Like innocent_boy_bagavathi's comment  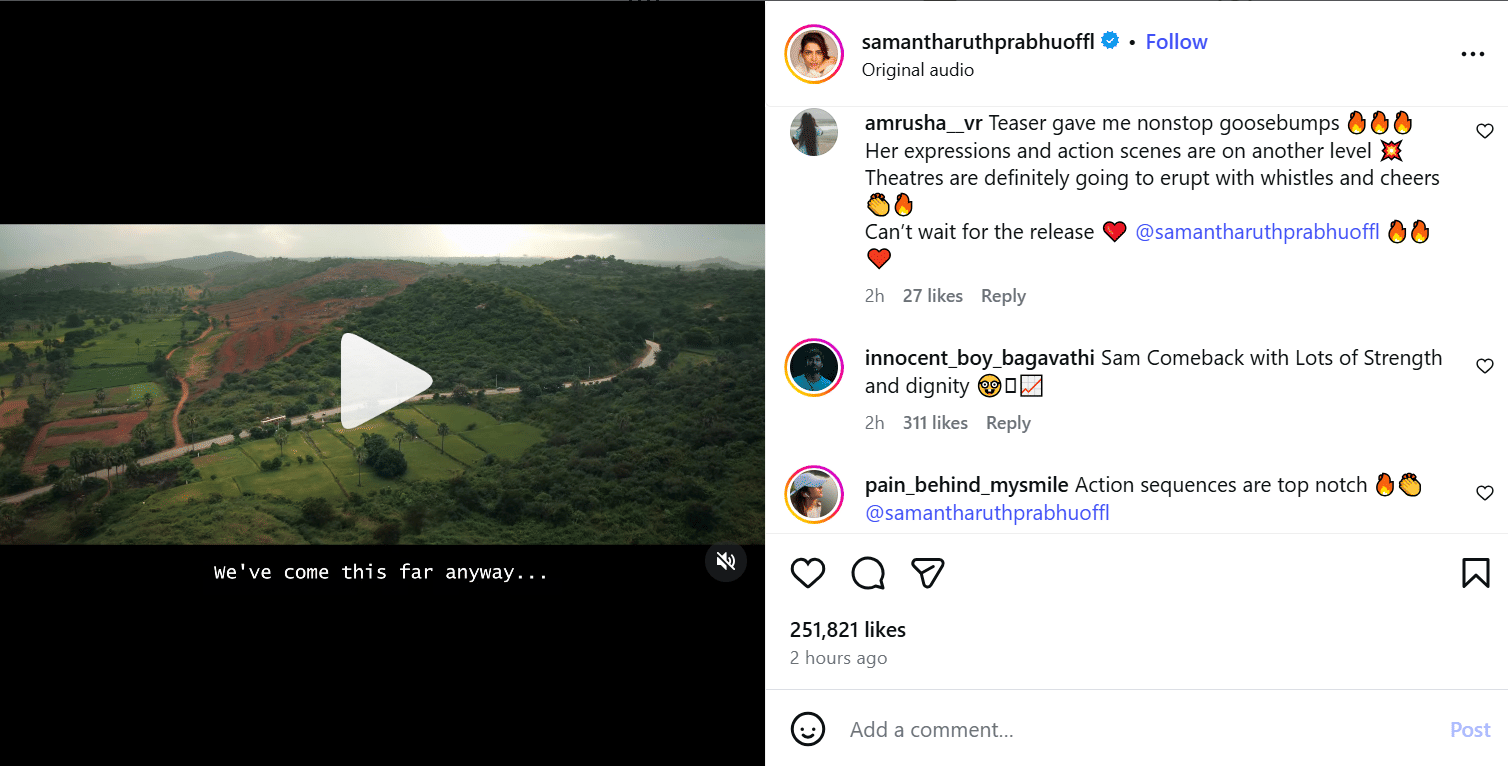pos(1485,366)
